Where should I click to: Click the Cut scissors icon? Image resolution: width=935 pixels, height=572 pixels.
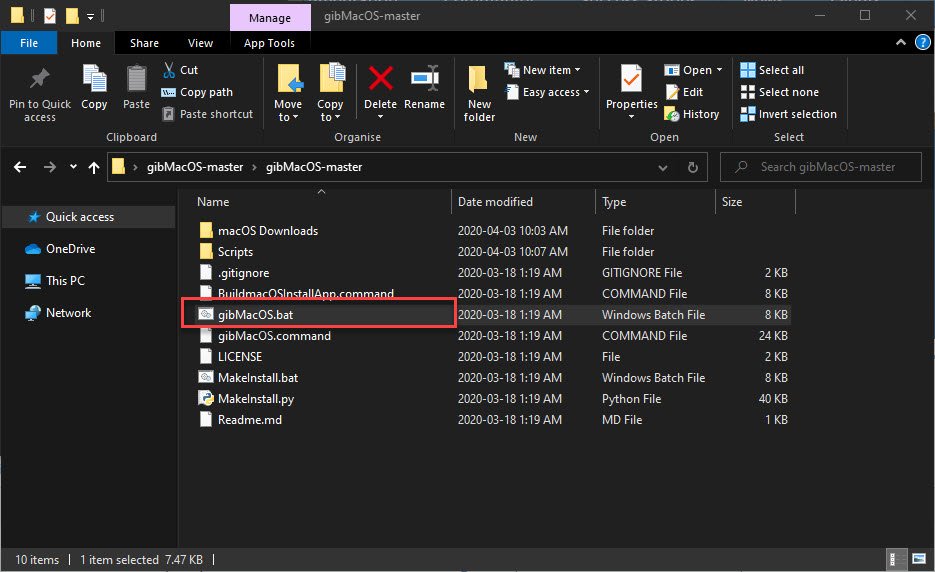[169, 70]
